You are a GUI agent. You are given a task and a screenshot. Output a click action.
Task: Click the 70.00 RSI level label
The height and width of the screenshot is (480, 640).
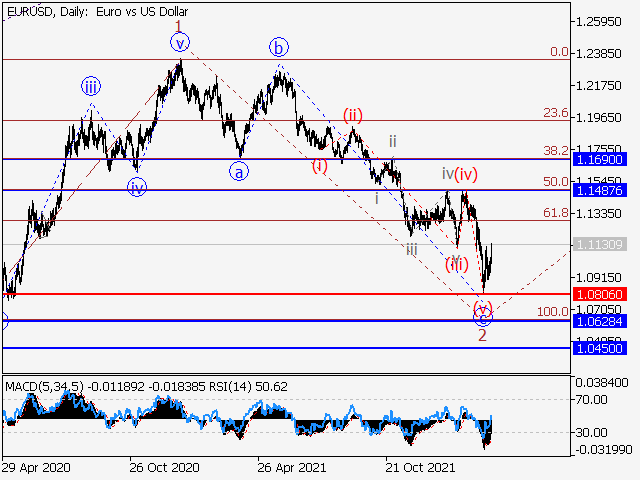pos(593,400)
